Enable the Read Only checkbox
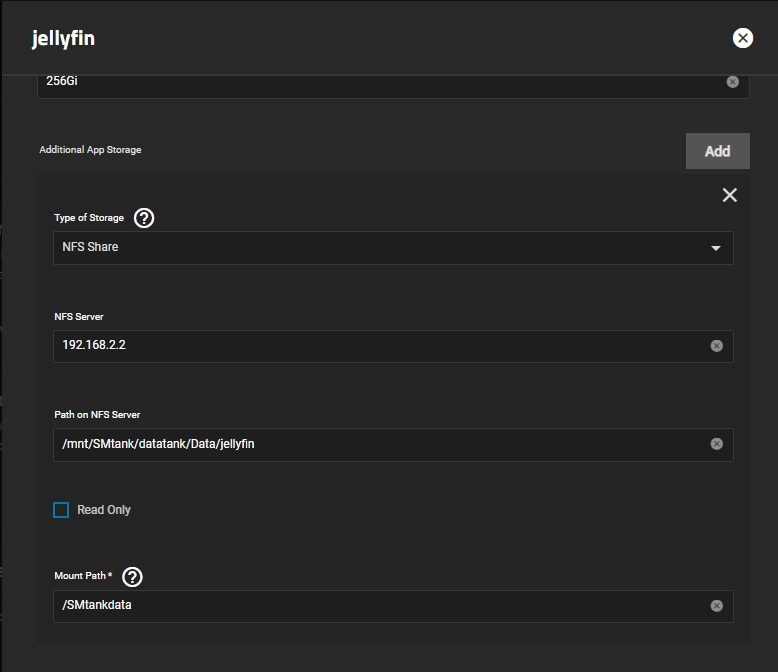This screenshot has height=672, width=778. pos(61,510)
